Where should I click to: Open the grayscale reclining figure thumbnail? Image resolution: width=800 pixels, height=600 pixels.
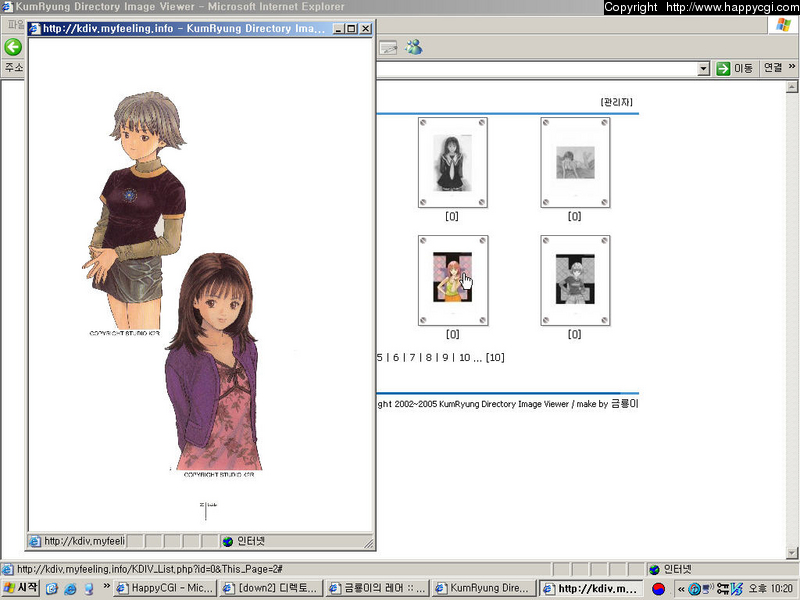pyautogui.click(x=575, y=163)
